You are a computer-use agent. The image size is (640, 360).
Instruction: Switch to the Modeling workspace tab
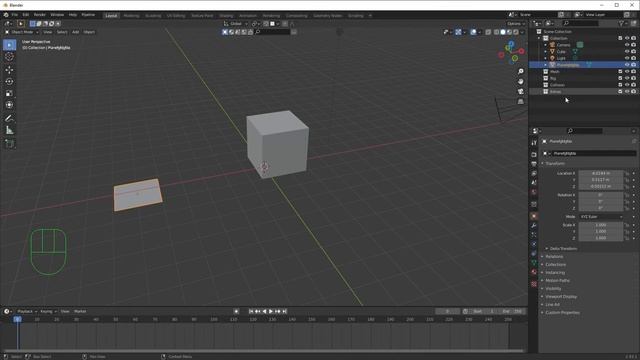pos(131,16)
